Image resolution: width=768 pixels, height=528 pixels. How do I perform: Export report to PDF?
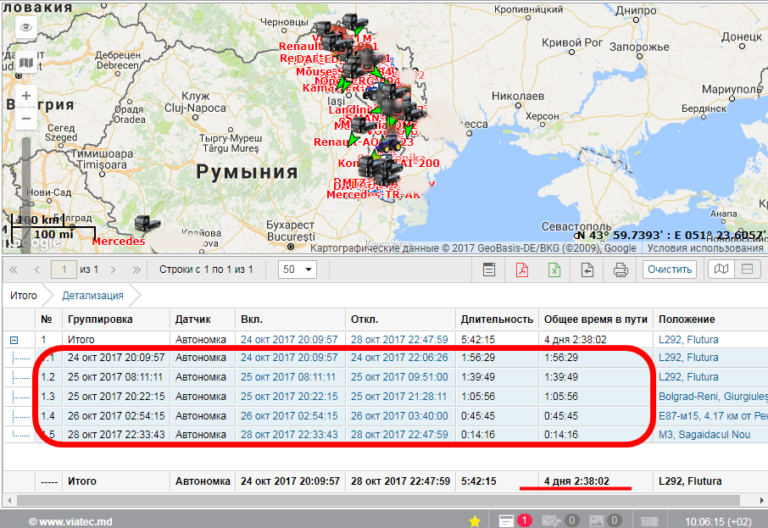pyautogui.click(x=522, y=270)
